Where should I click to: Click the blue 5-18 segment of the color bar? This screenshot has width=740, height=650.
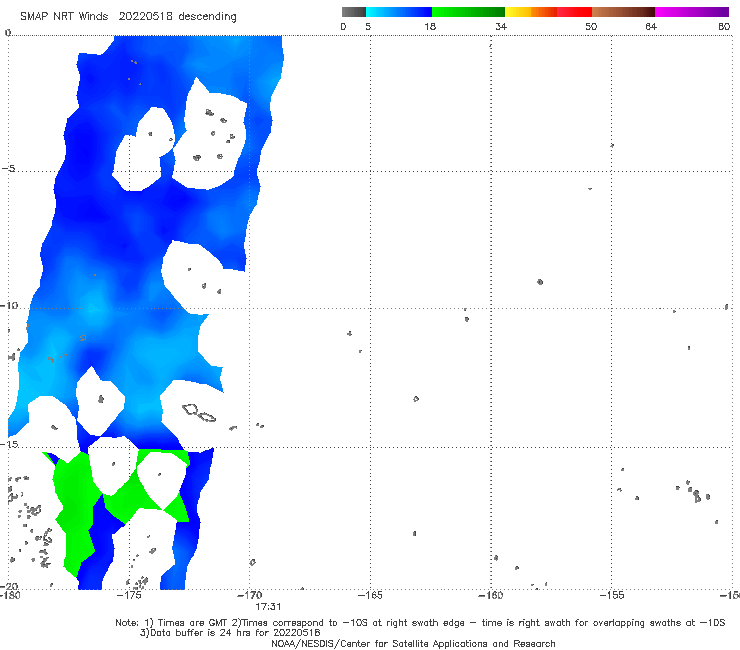399,12
